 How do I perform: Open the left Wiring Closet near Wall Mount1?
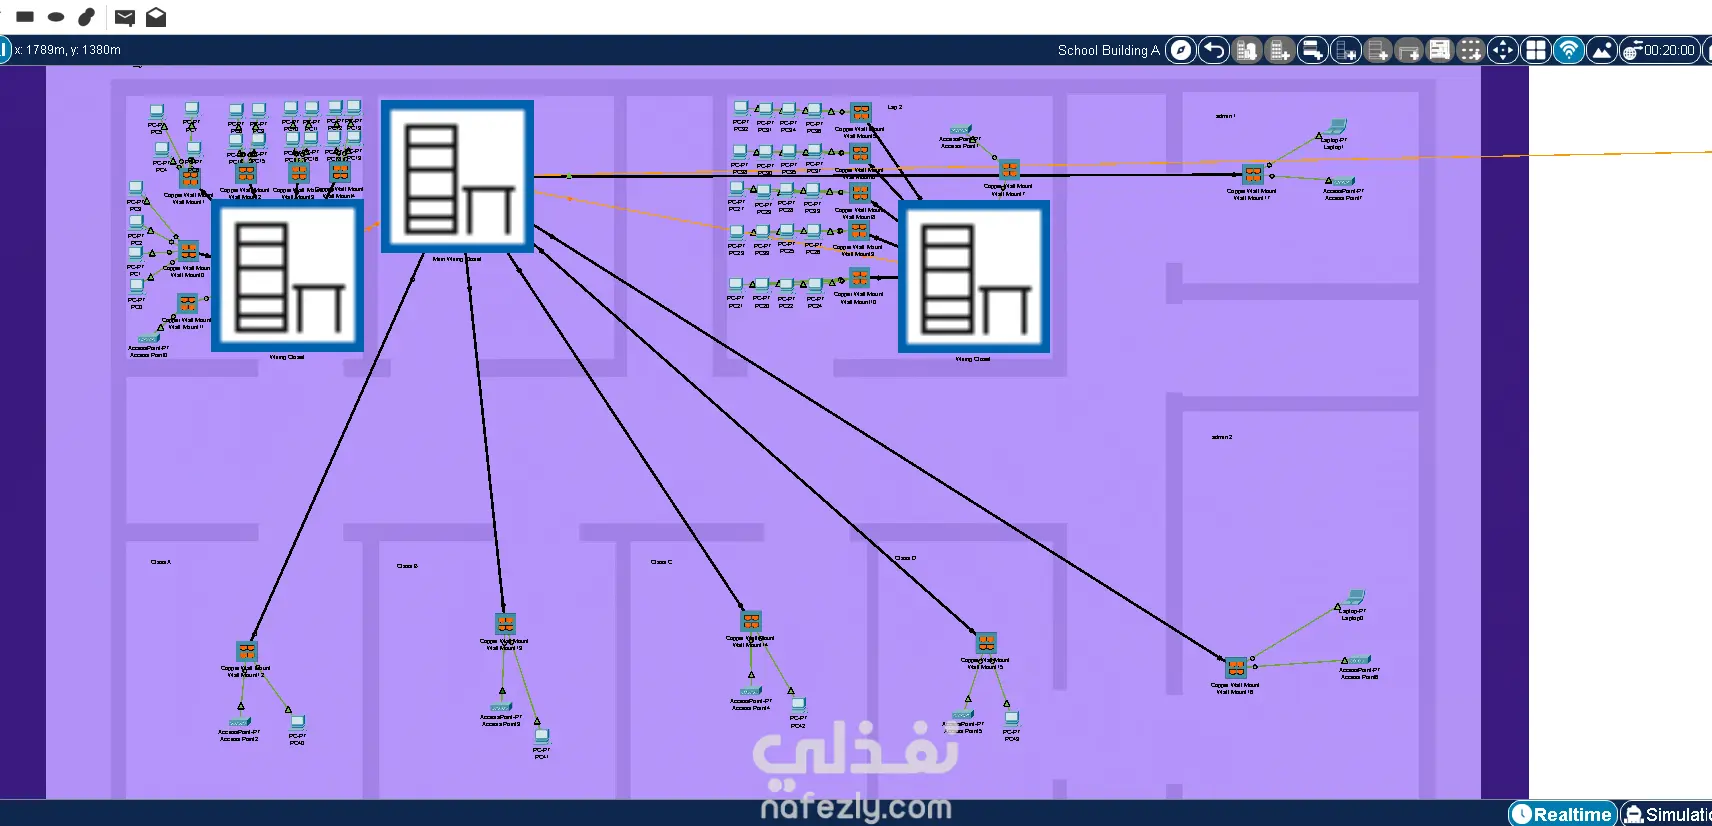pos(287,275)
